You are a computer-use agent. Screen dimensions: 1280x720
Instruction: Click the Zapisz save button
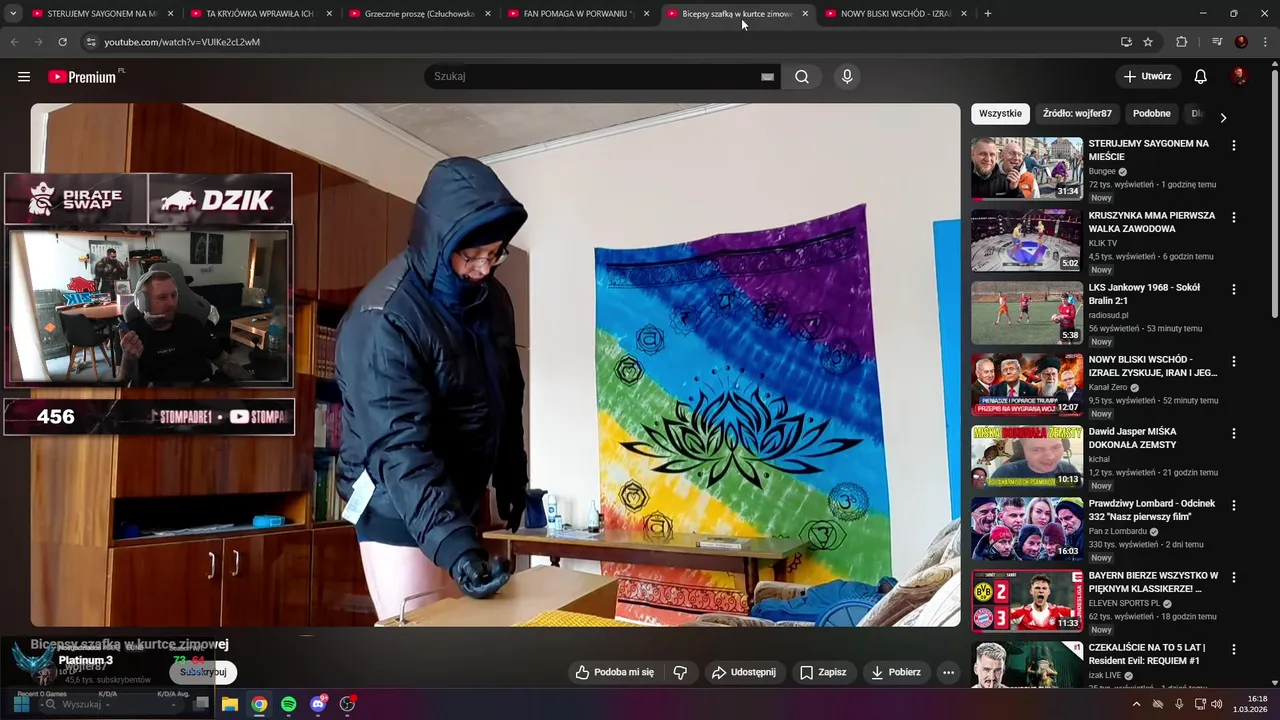[823, 672]
